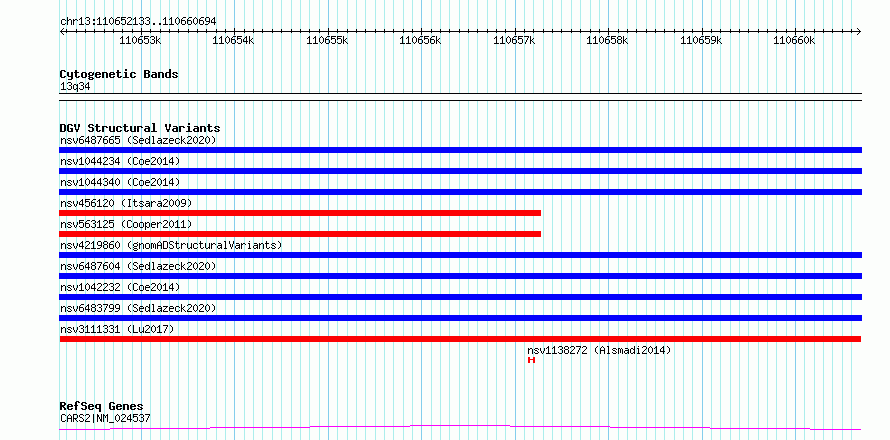
Task: Open nsv456120 (Itsara2009) variant label
Action: pyautogui.click(x=126, y=203)
